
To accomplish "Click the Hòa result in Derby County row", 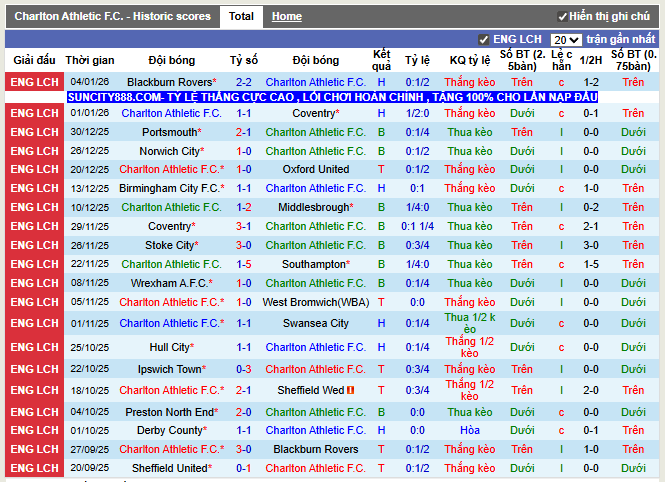I will (469, 430).
